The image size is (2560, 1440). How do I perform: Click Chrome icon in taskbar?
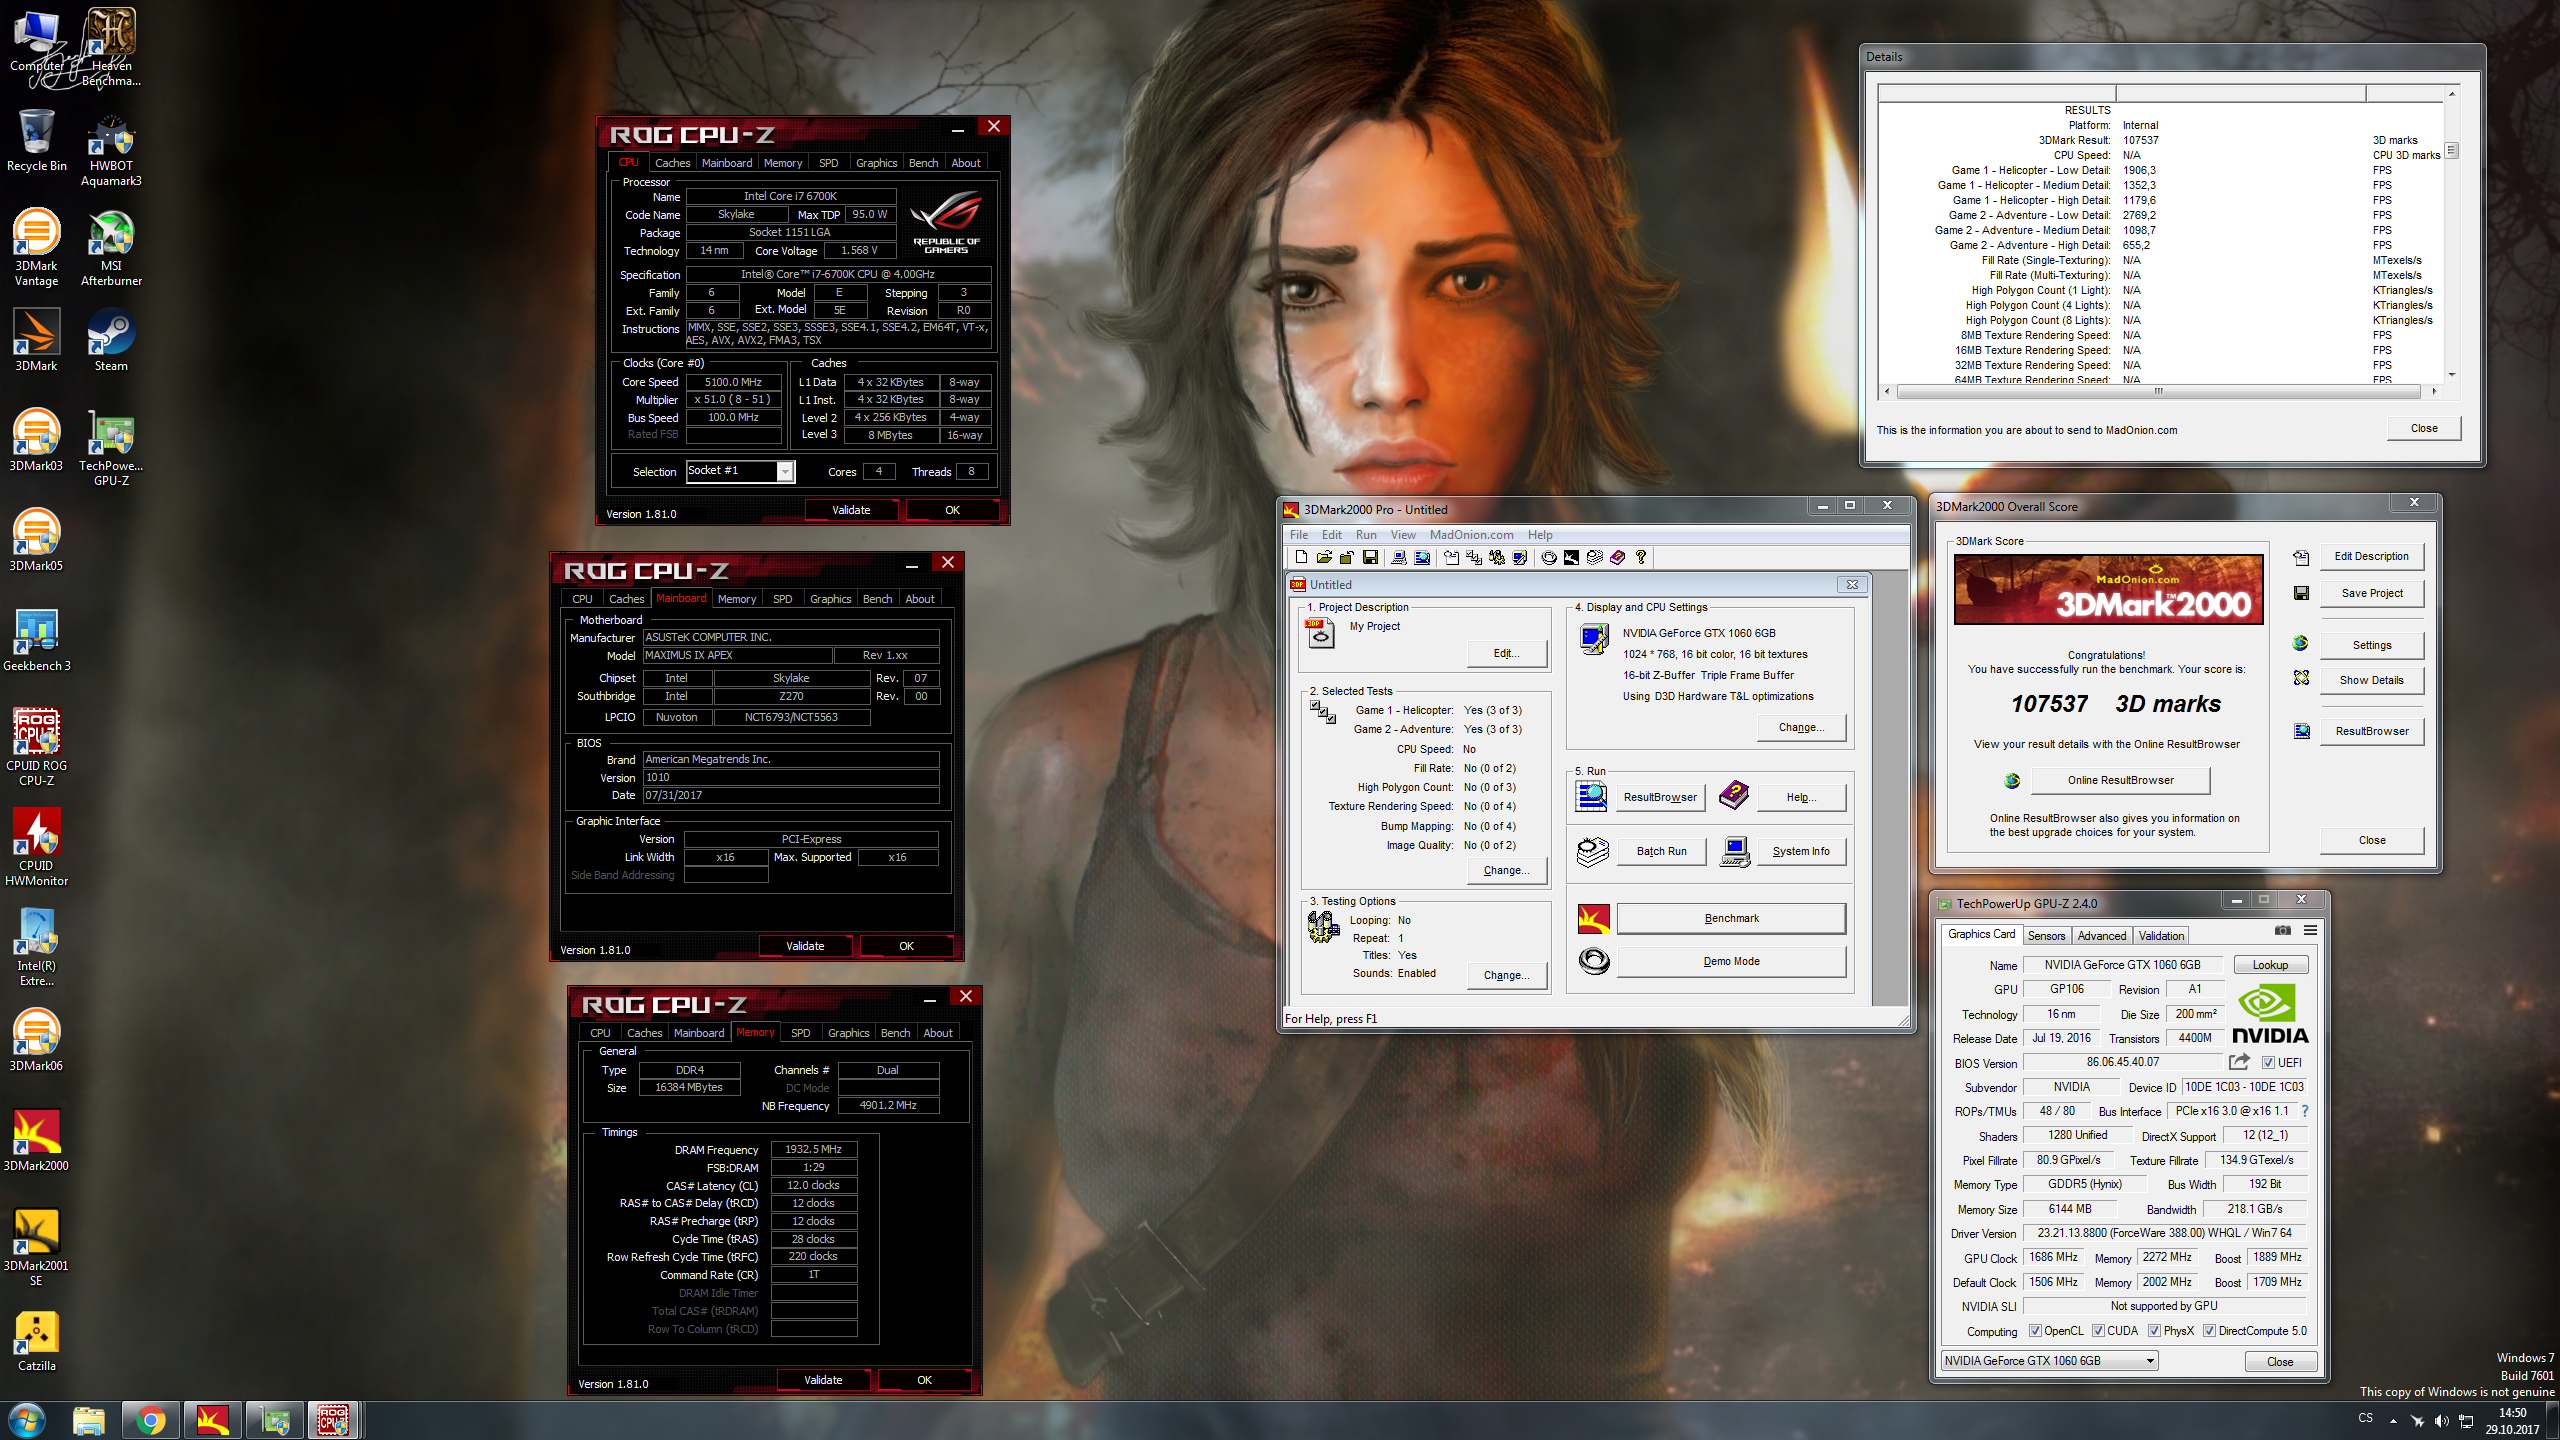click(151, 1420)
